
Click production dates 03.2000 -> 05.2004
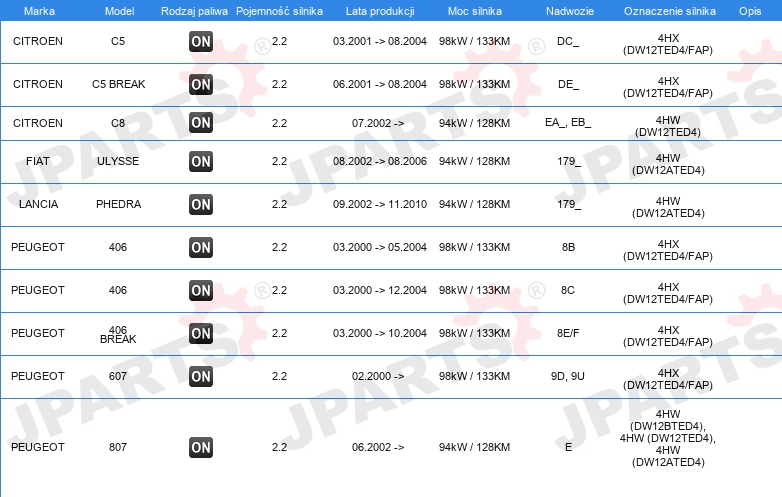[380, 247]
